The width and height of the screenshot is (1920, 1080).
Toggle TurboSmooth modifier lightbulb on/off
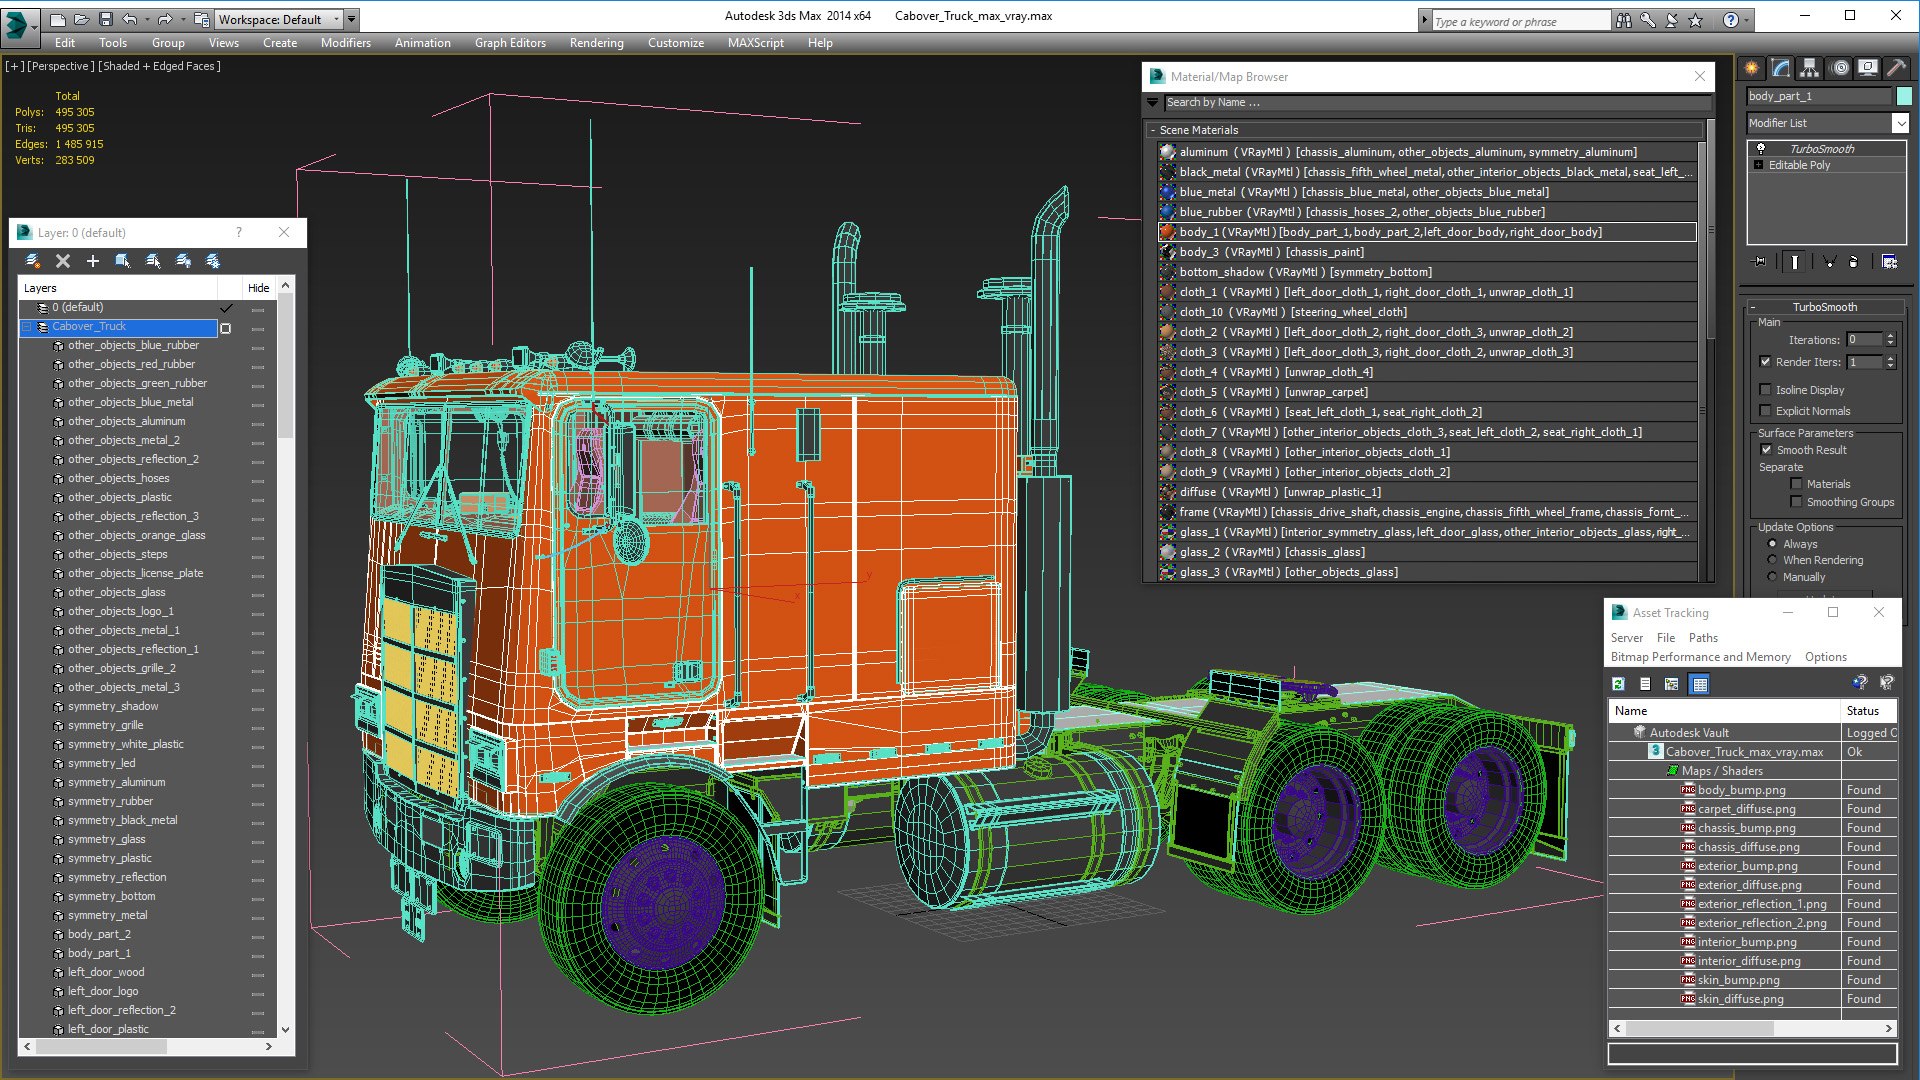click(x=1761, y=149)
